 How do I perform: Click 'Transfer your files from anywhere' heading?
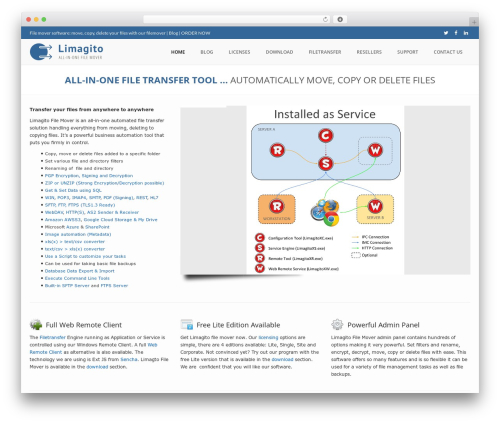click(x=92, y=109)
